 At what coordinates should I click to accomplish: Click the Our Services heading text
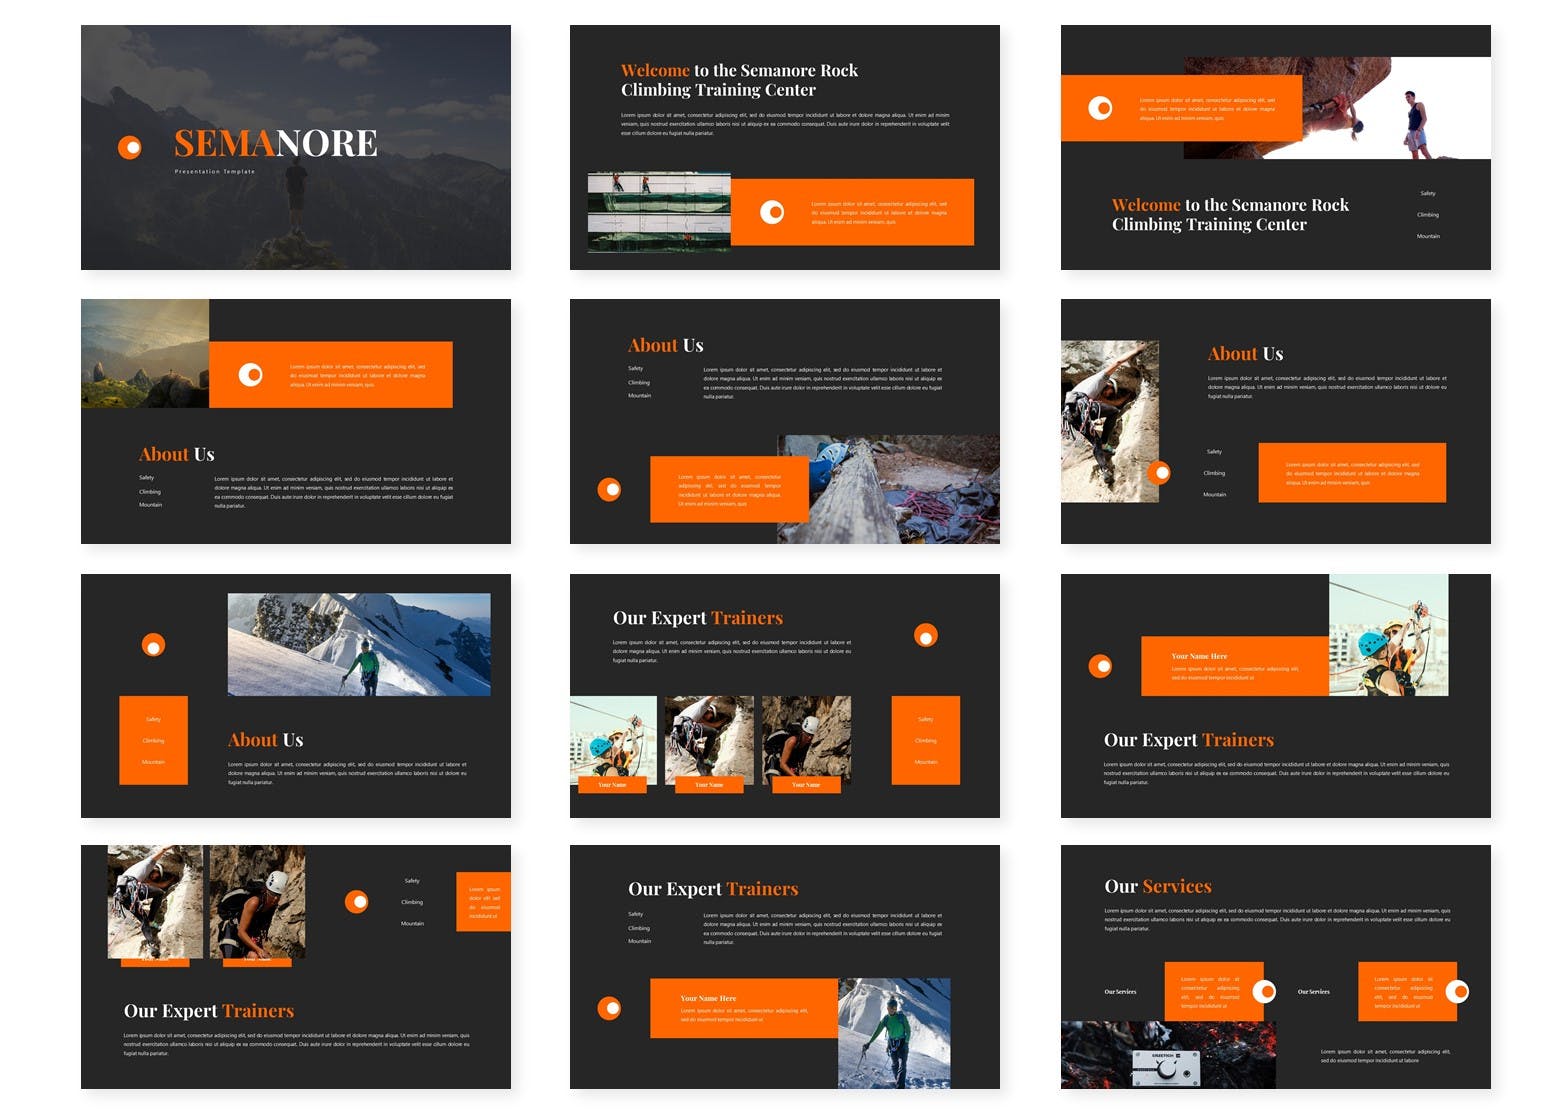pyautogui.click(x=1157, y=887)
